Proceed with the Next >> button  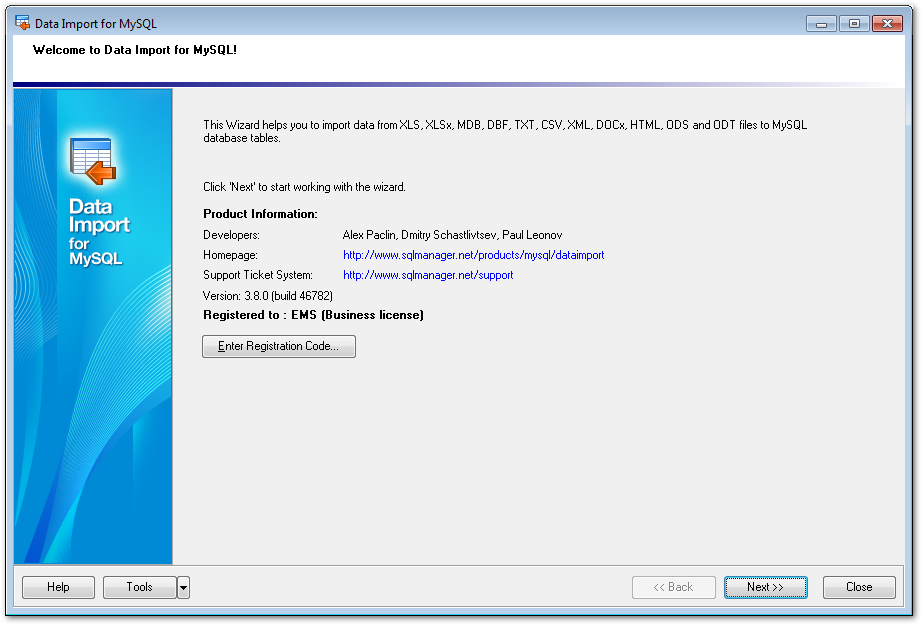pyautogui.click(x=766, y=587)
